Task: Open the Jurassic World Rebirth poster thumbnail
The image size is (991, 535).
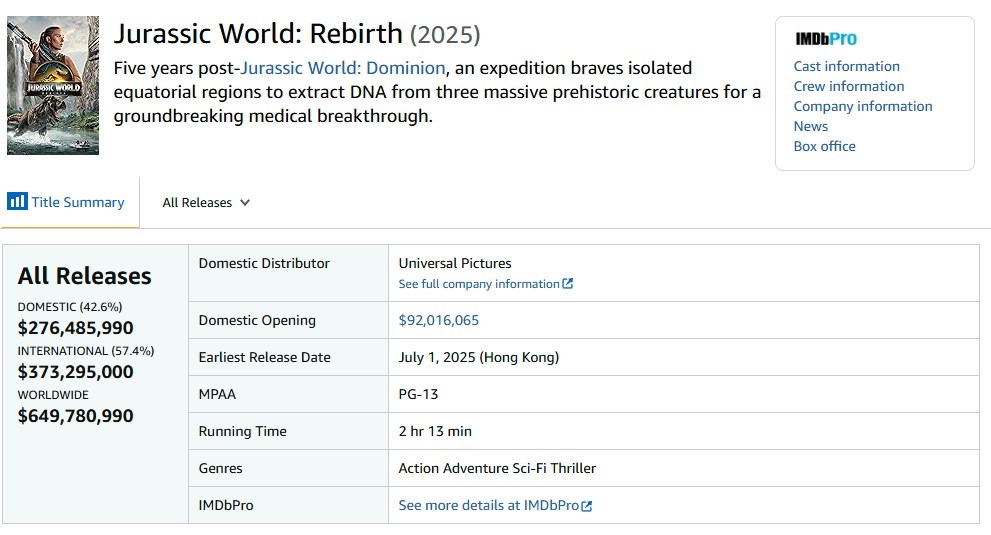Action: pyautogui.click(x=53, y=85)
